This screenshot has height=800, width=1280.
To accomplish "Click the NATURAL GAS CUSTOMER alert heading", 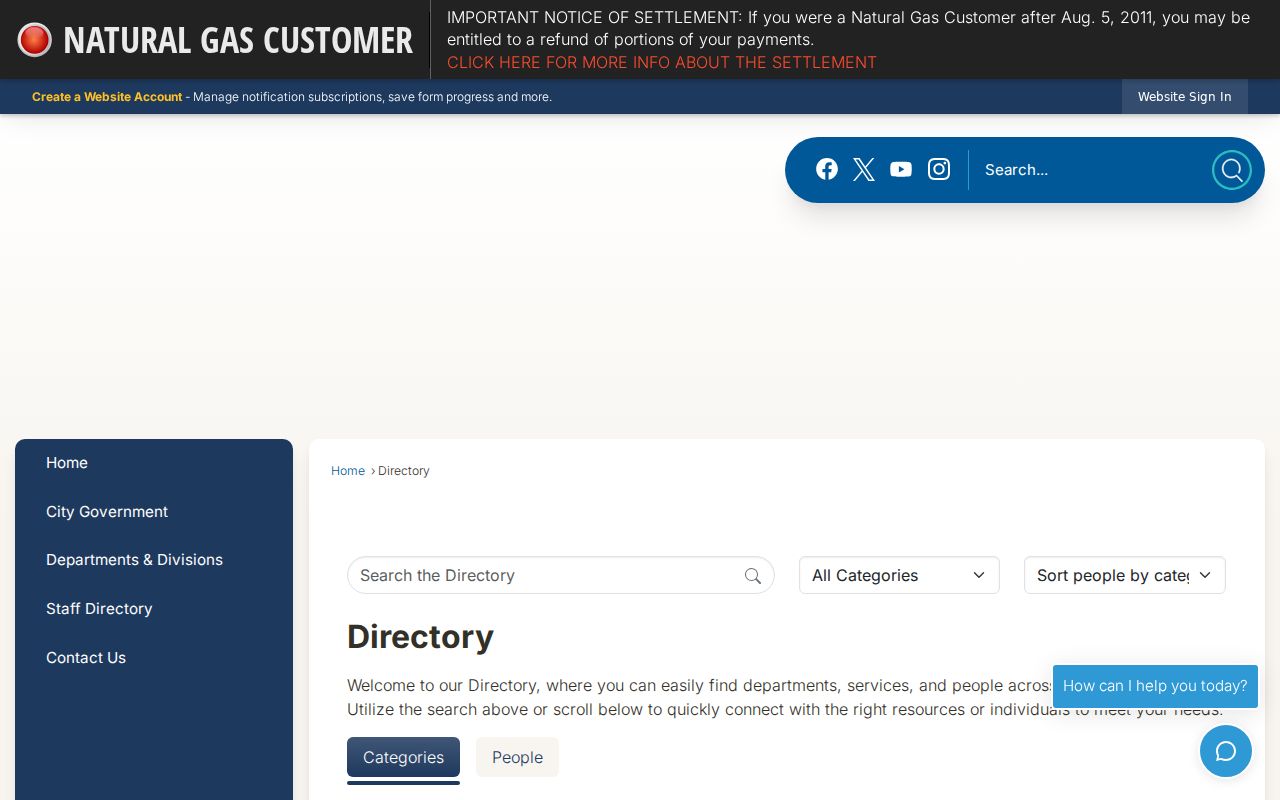I will pos(238,40).
